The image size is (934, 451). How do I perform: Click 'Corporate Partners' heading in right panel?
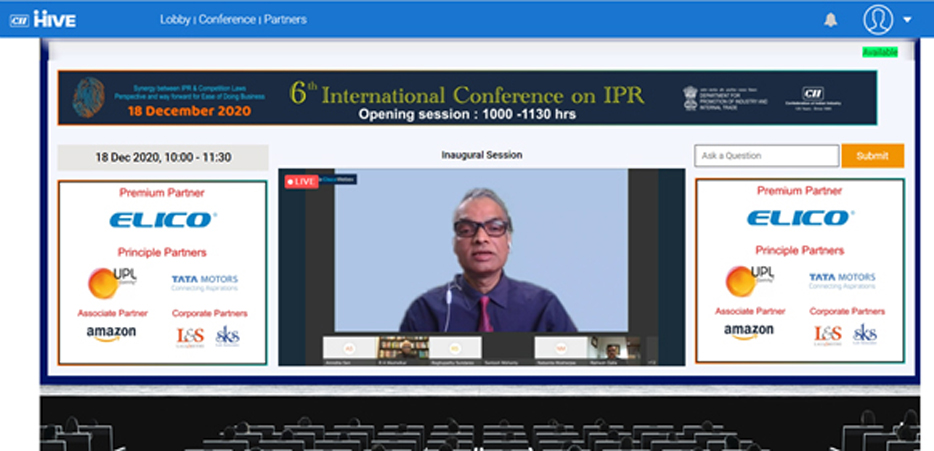pyautogui.click(x=848, y=312)
